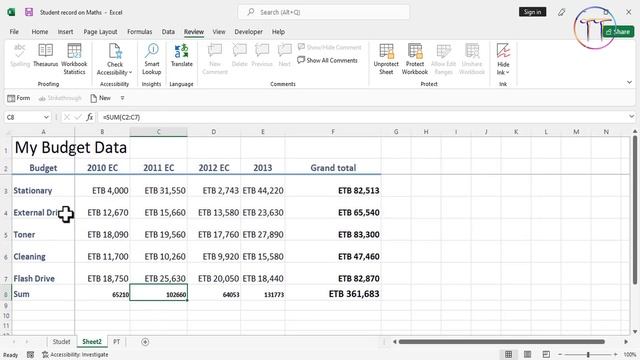This screenshot has height=360, width=640.
Task: Select cell with ETB 361,683
Action: coord(333,294)
